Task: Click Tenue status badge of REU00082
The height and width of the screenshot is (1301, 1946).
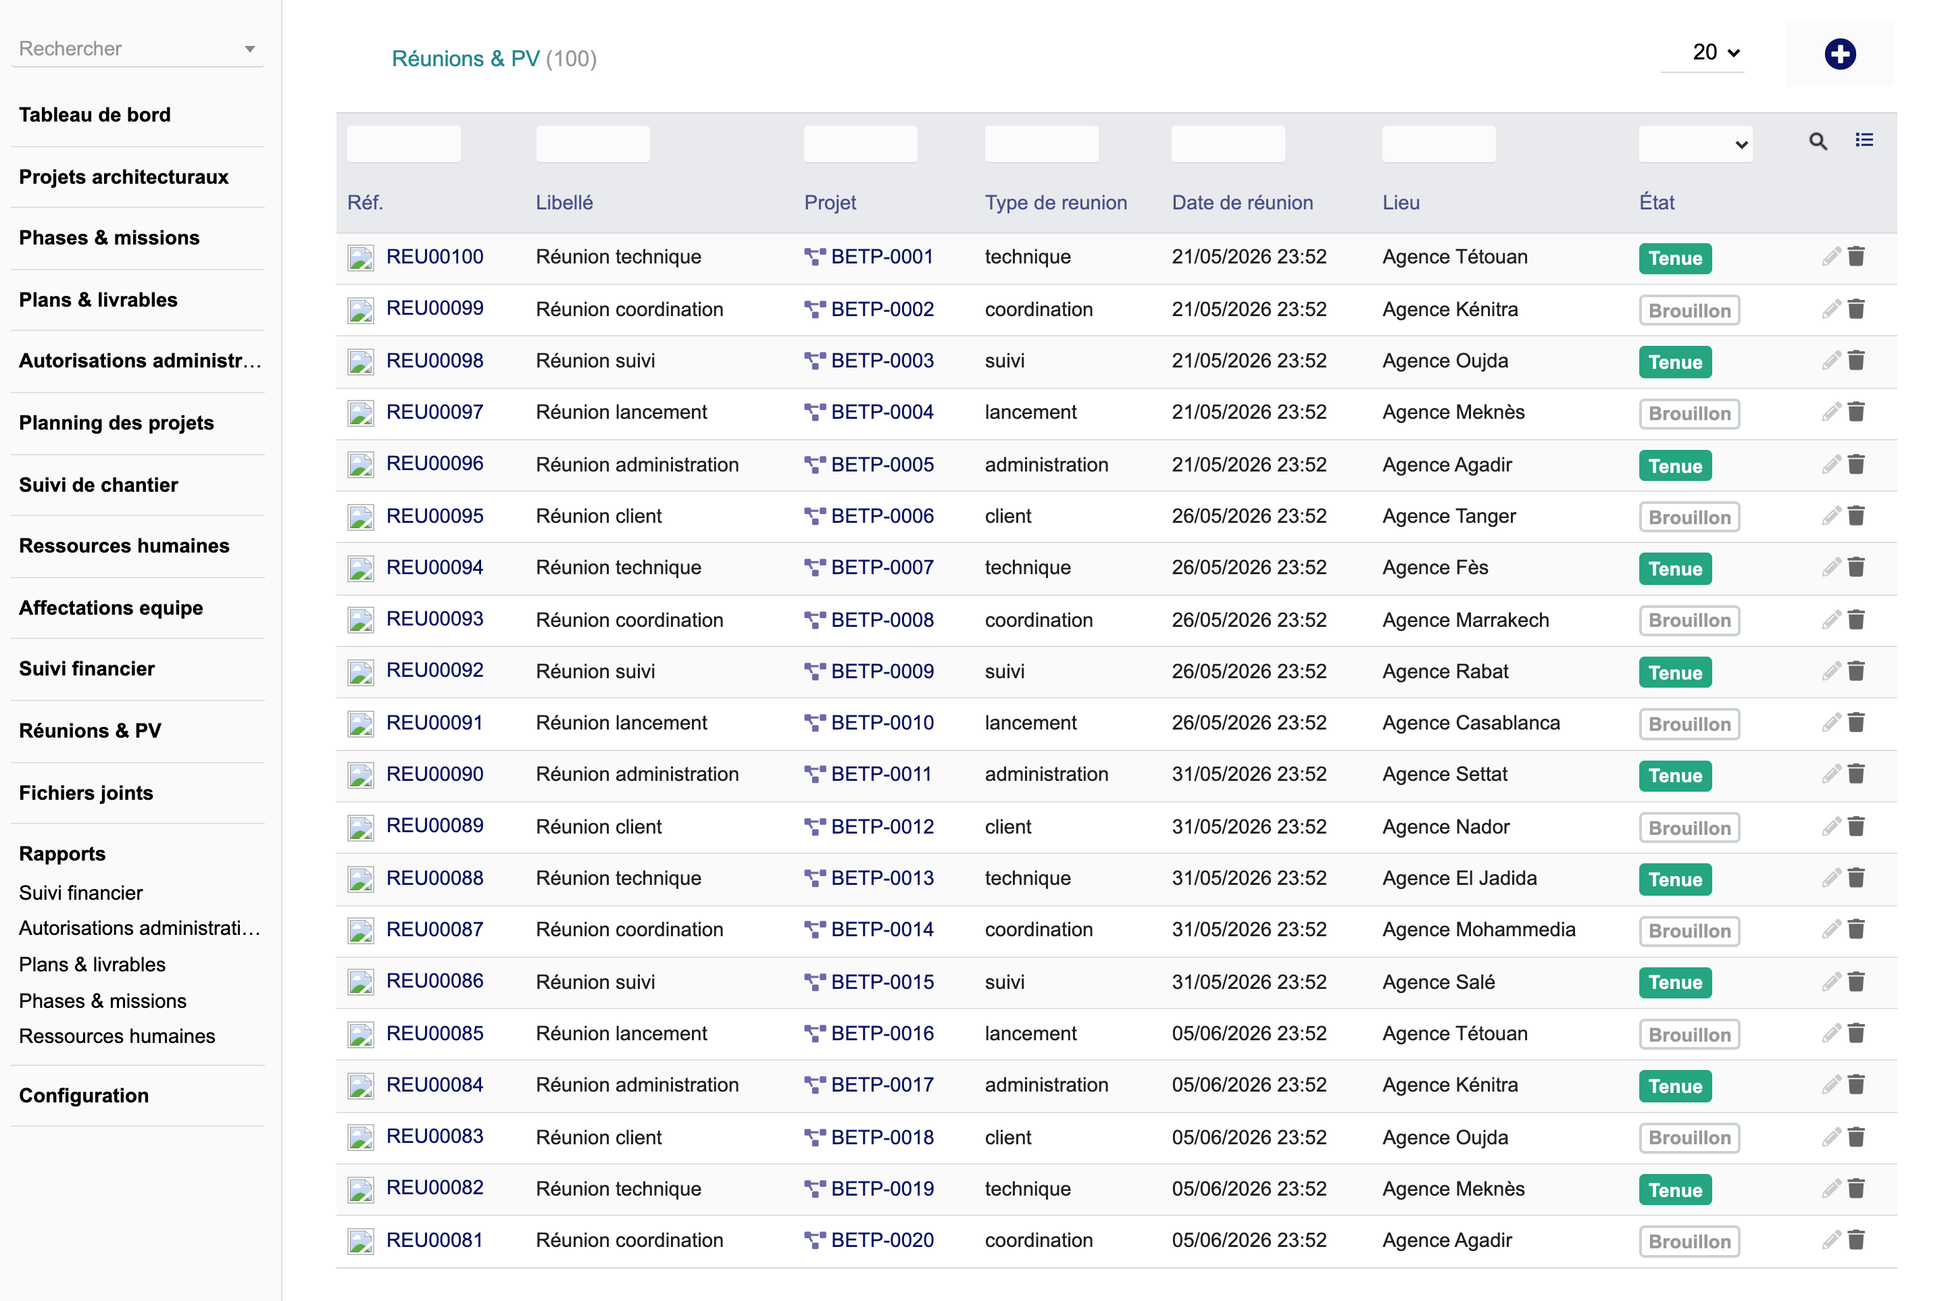Action: [1675, 1190]
